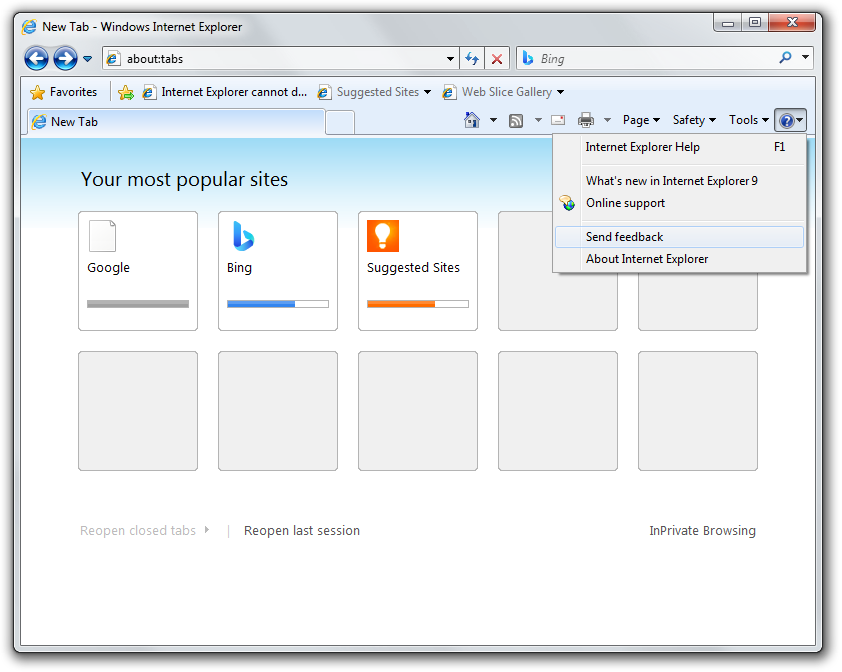Click the Bing logo icon in search box
842x672 pixels.
528,58
